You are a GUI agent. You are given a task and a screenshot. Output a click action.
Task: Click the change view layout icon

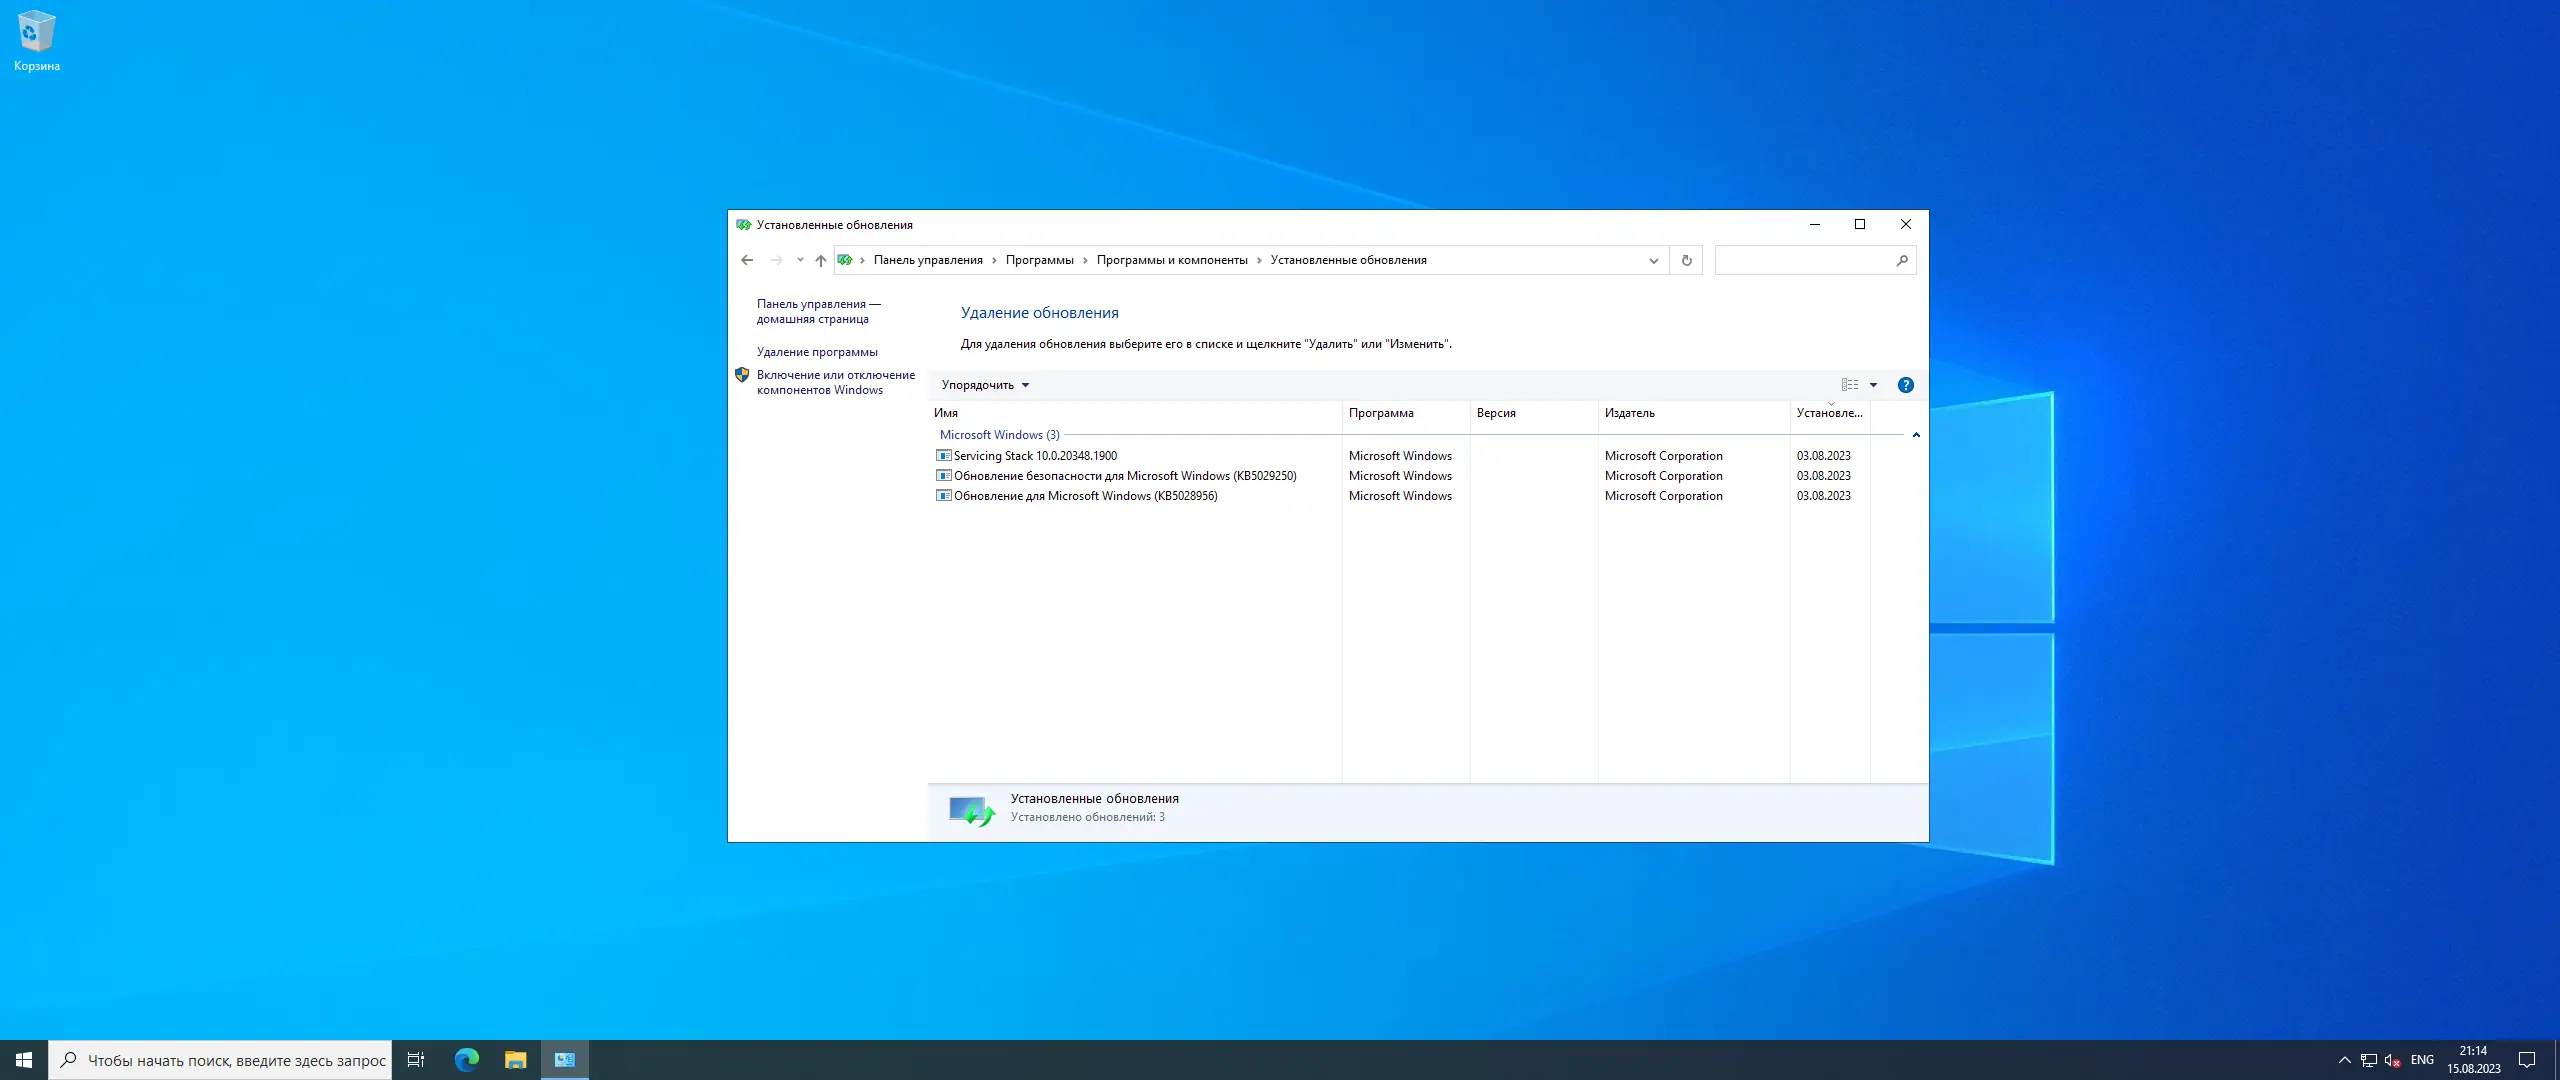point(1850,385)
